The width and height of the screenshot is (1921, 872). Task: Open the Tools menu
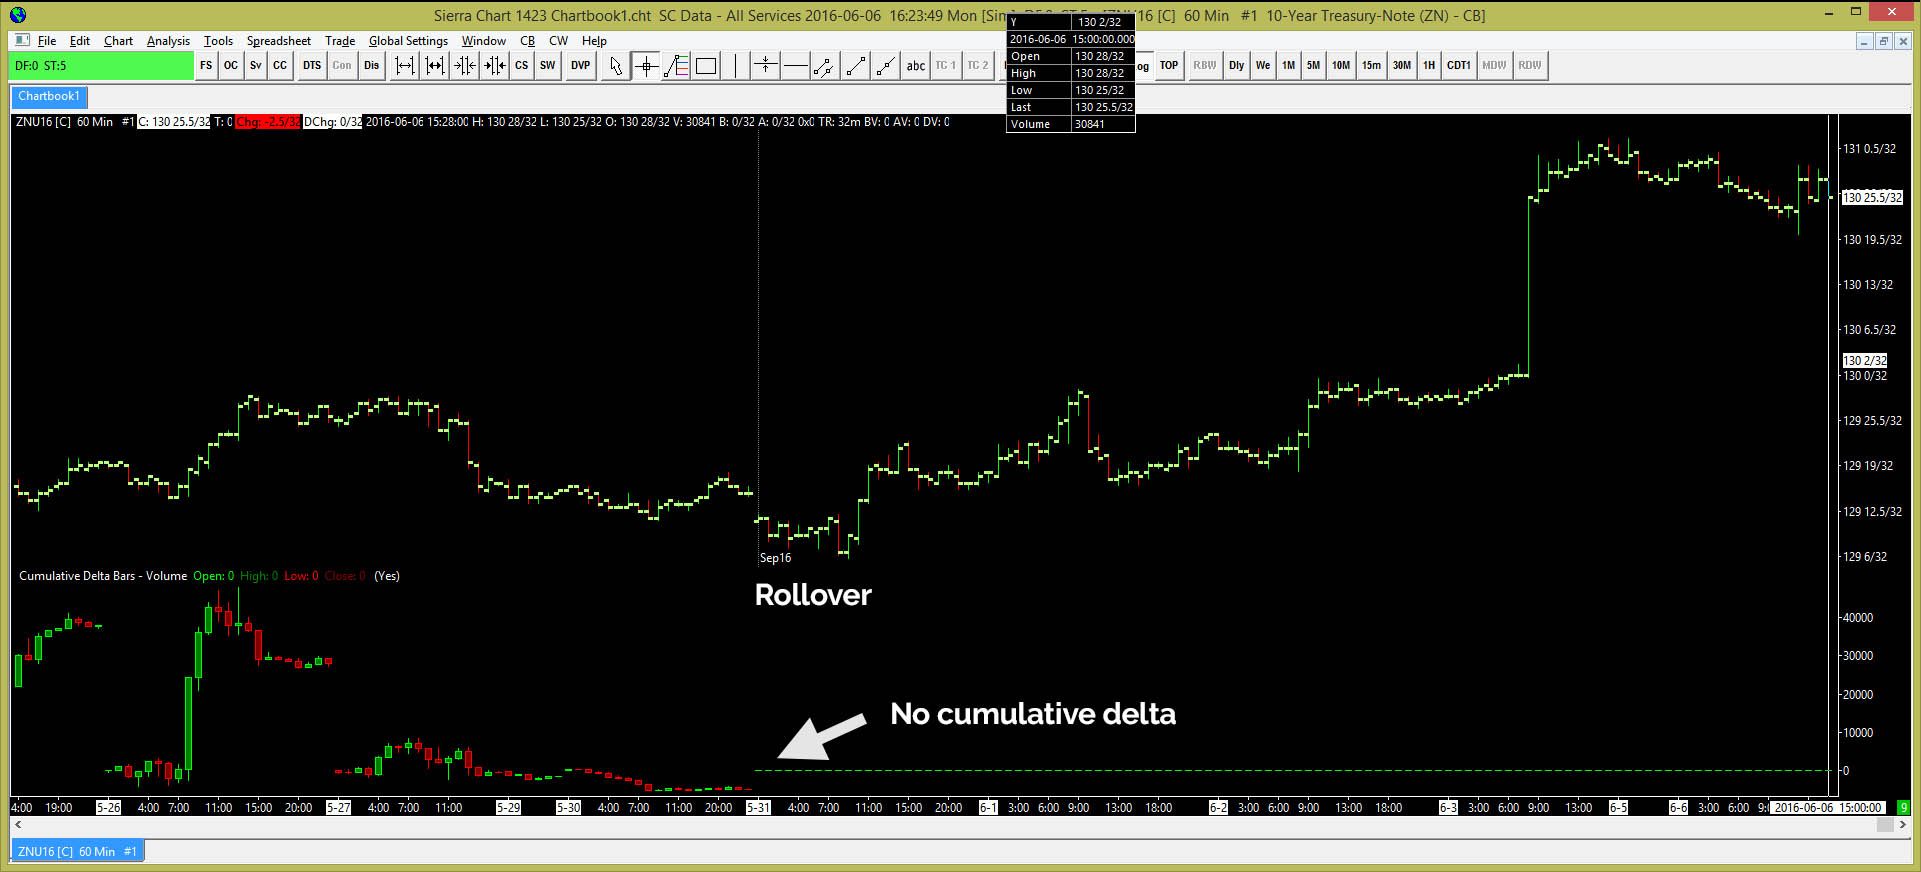tap(218, 41)
